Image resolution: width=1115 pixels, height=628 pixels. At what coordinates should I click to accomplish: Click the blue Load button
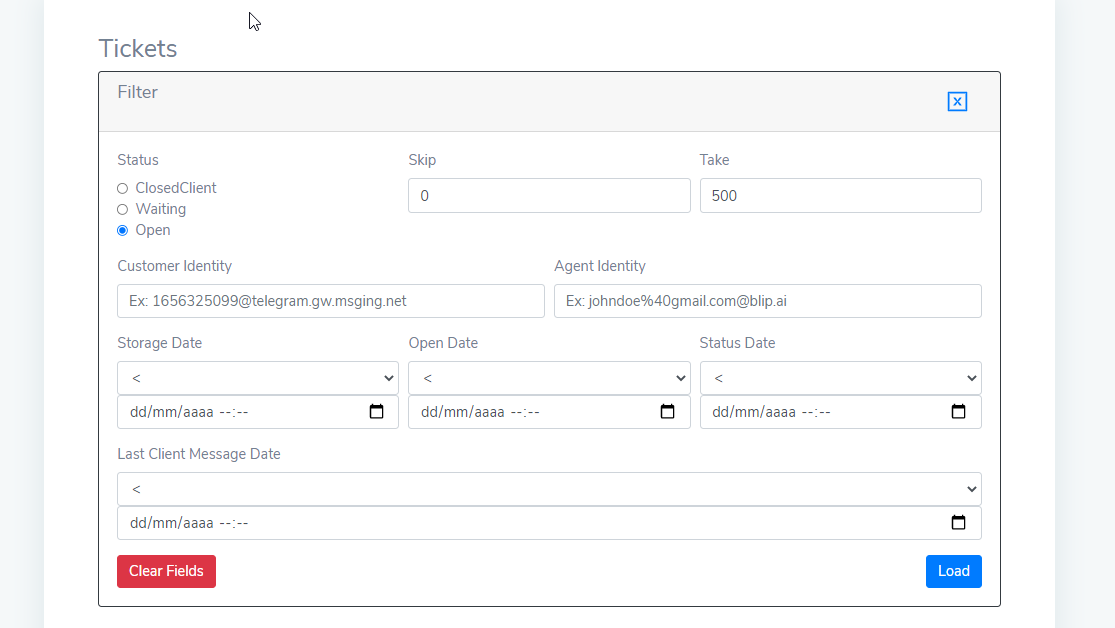point(954,571)
